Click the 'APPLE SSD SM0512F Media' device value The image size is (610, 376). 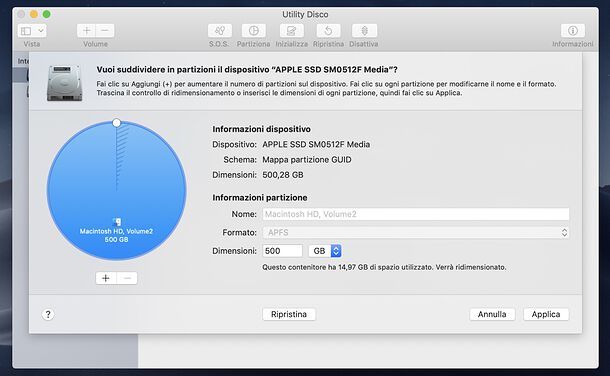[x=316, y=144]
